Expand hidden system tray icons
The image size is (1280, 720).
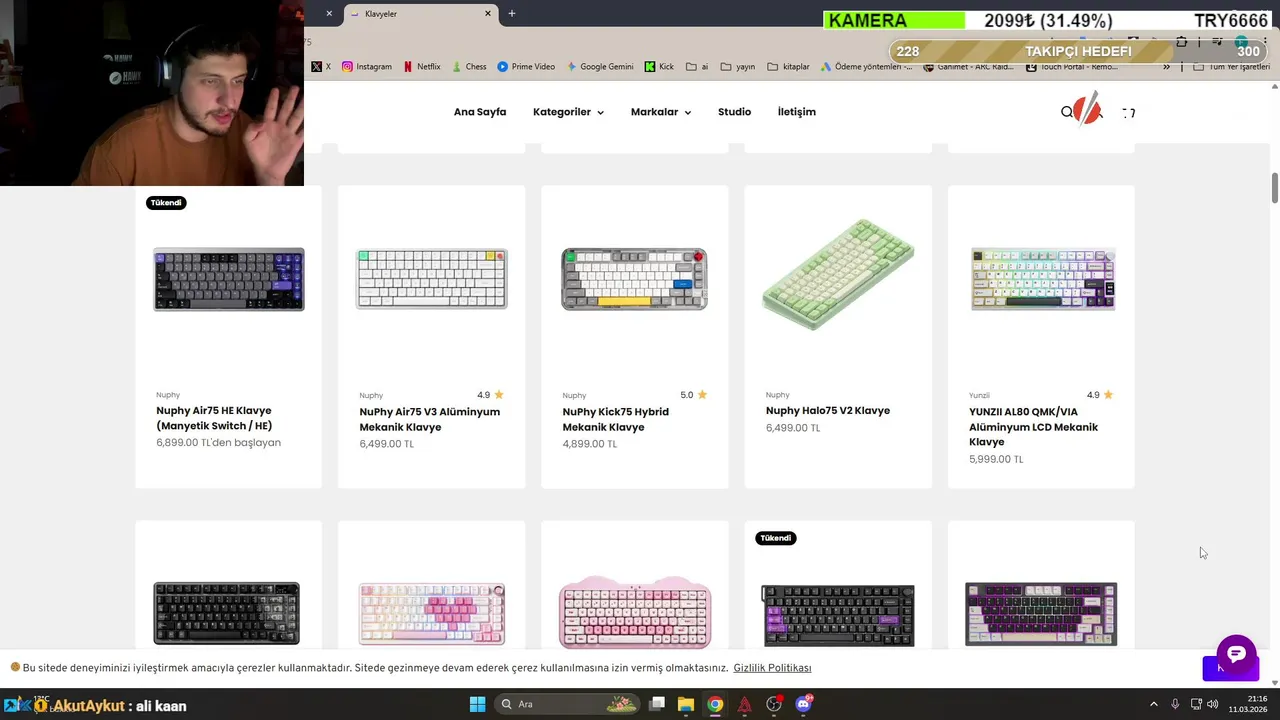tap(1153, 704)
